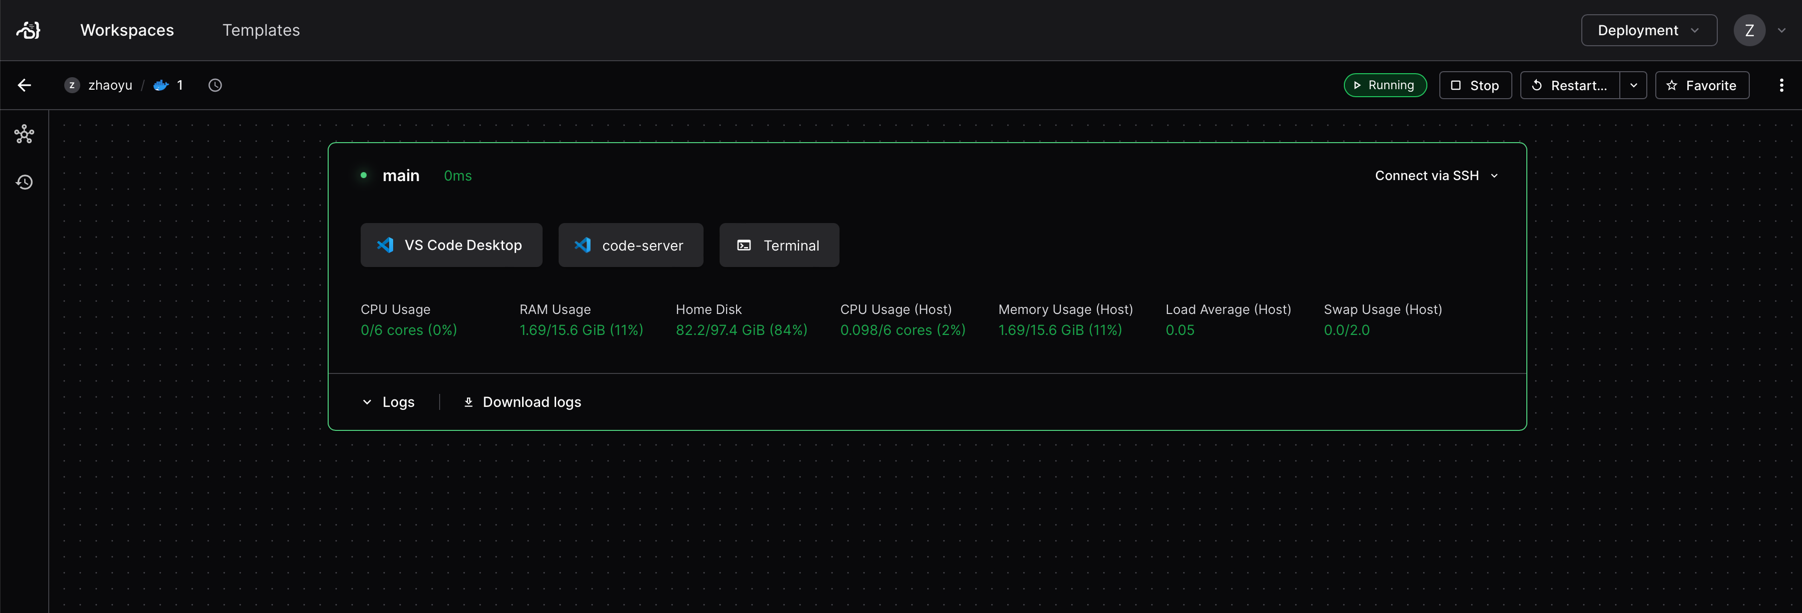Go to the Workspaces tab
Viewport: 1802px width, 613px height.
point(127,30)
